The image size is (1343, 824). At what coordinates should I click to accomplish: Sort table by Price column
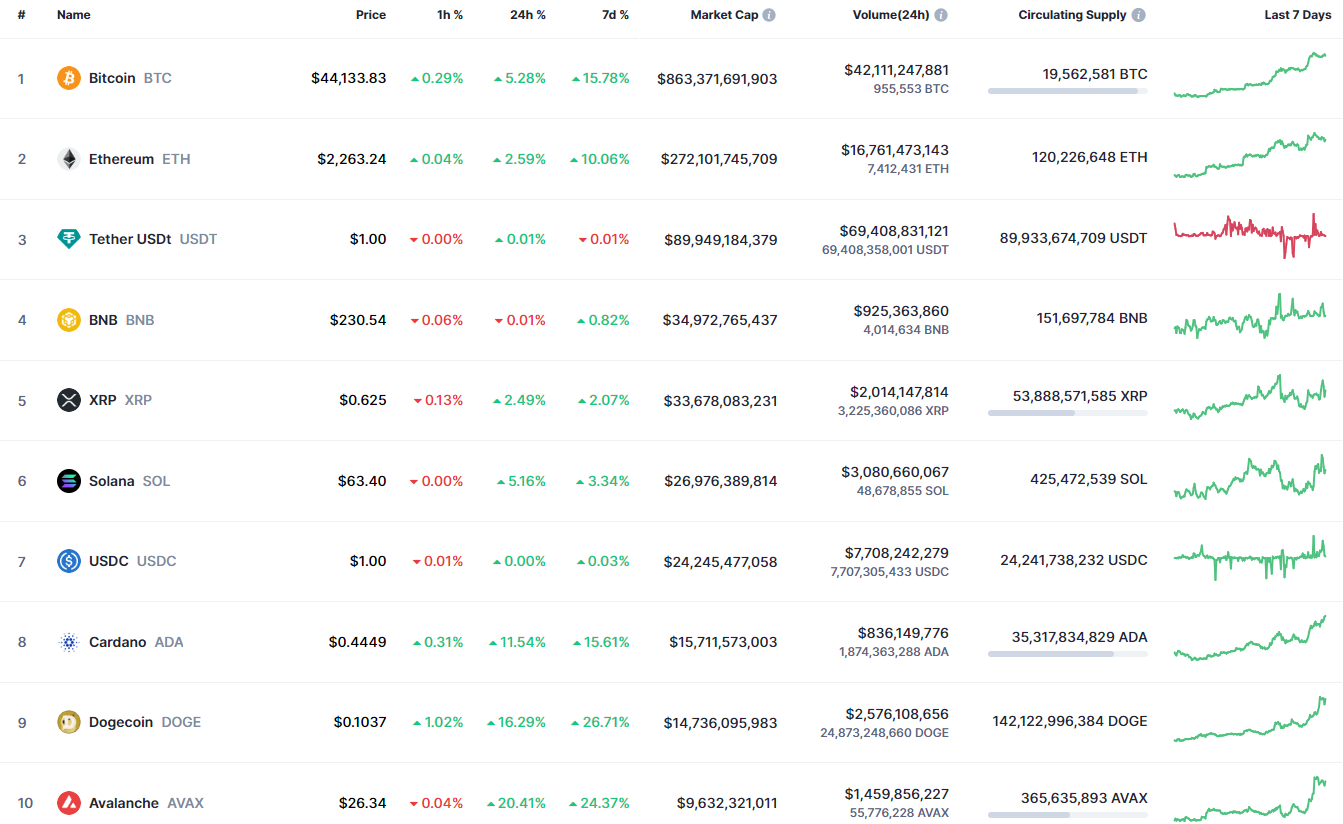(370, 15)
